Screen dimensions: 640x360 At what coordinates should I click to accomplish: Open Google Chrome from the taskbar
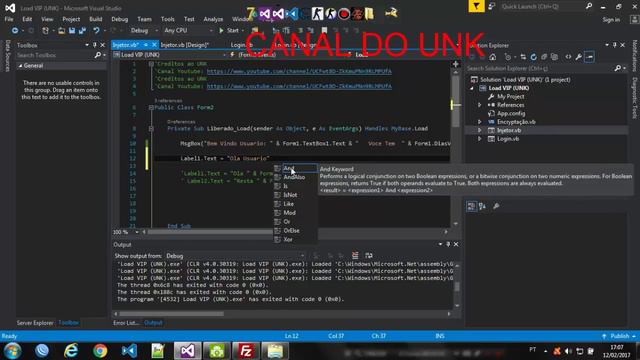100,351
